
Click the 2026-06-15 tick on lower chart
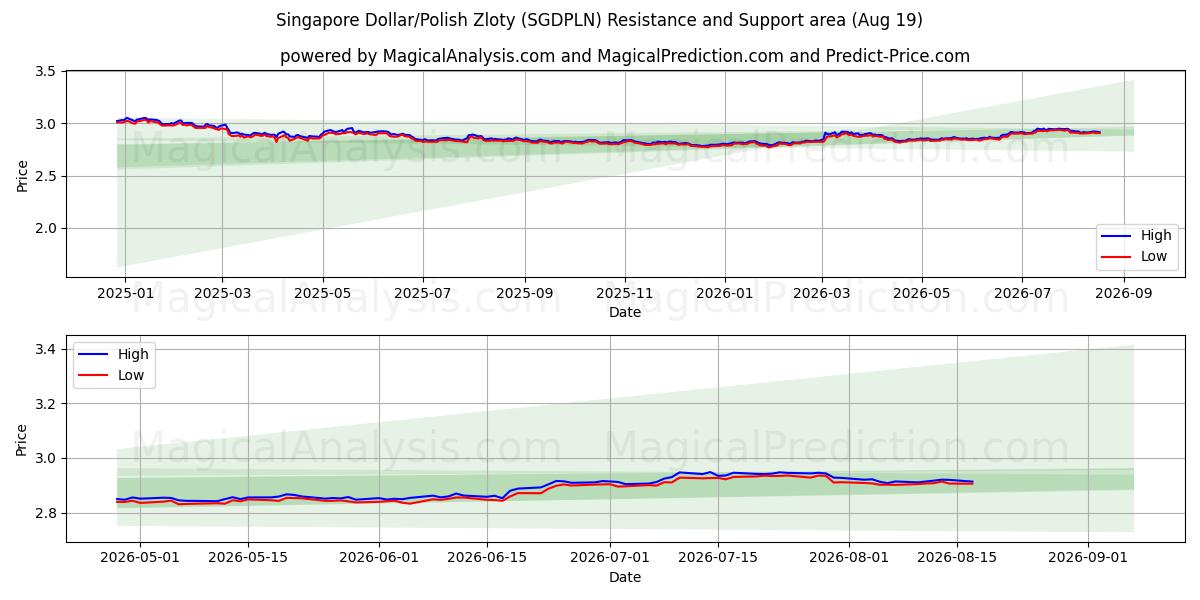click(x=487, y=559)
